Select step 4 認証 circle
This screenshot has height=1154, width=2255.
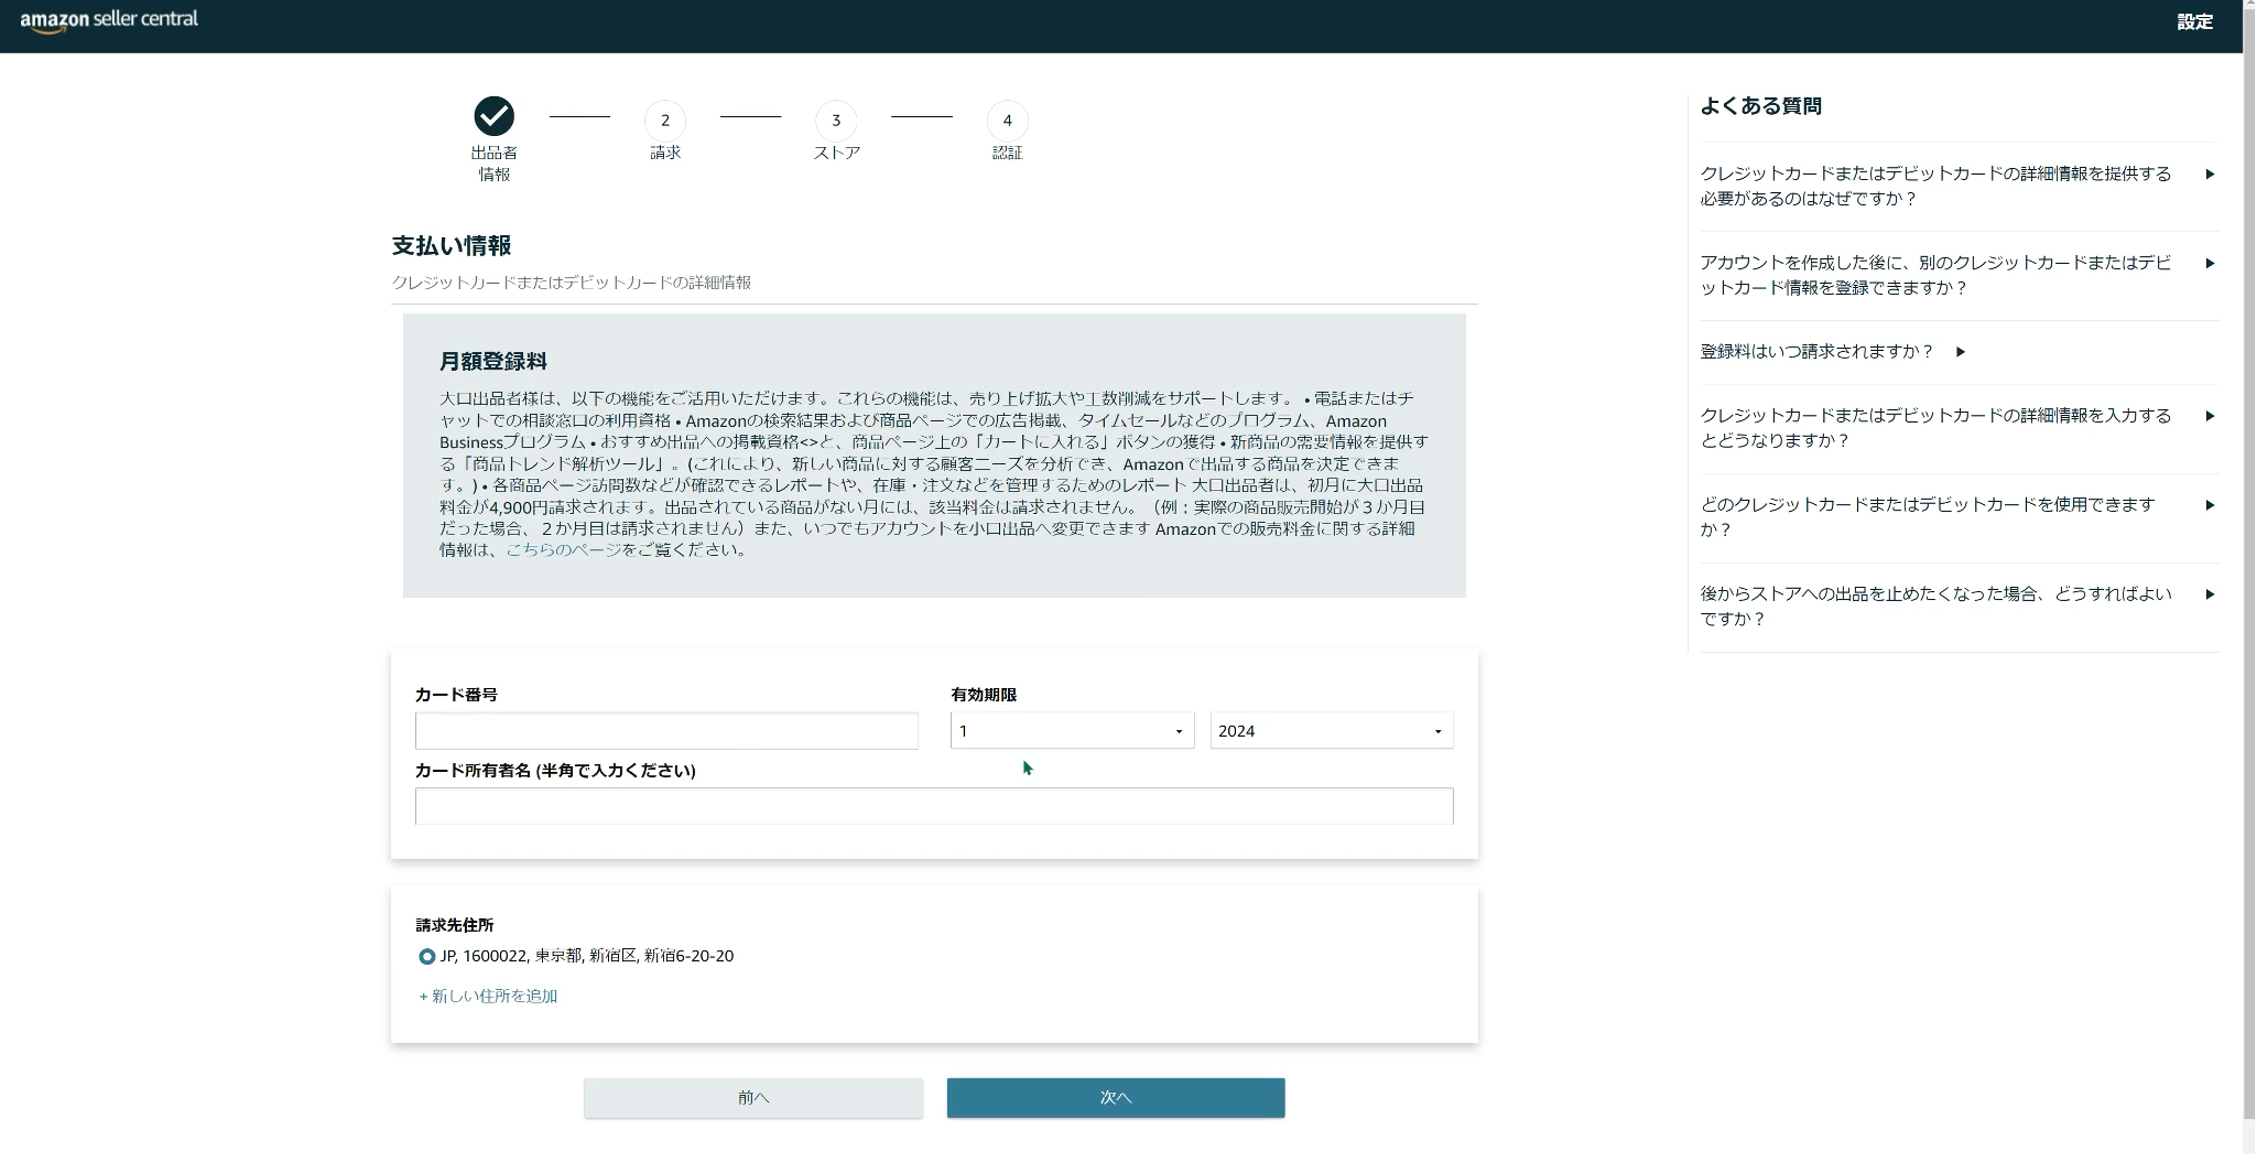coord(1007,120)
